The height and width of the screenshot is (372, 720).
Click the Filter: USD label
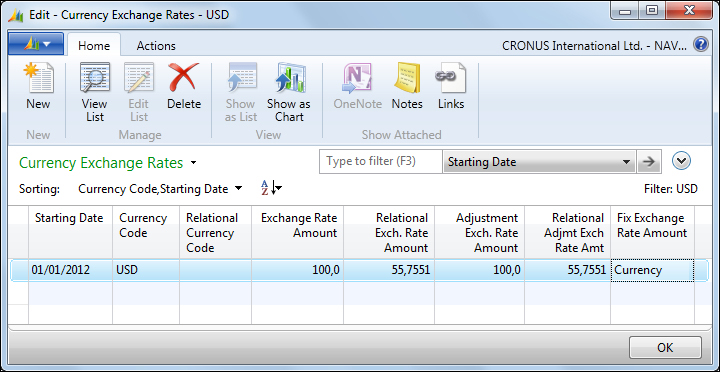click(x=671, y=189)
